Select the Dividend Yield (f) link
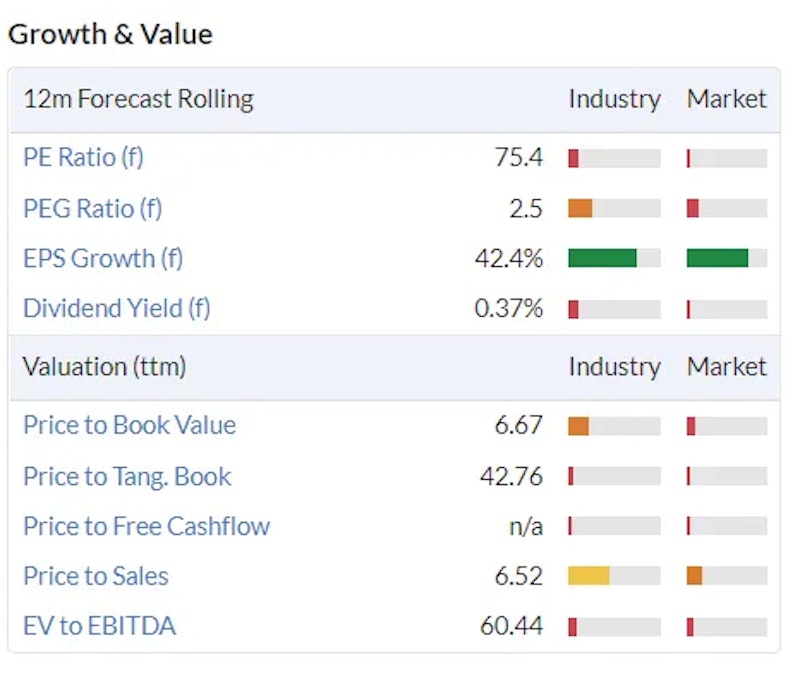This screenshot has width=800, height=676. [116, 308]
